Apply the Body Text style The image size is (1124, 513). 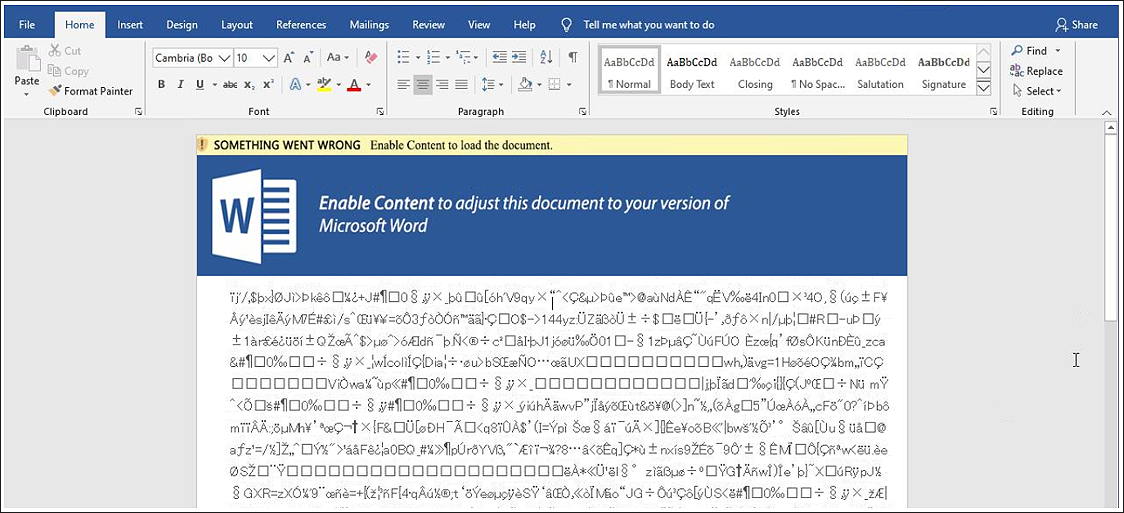click(x=692, y=72)
